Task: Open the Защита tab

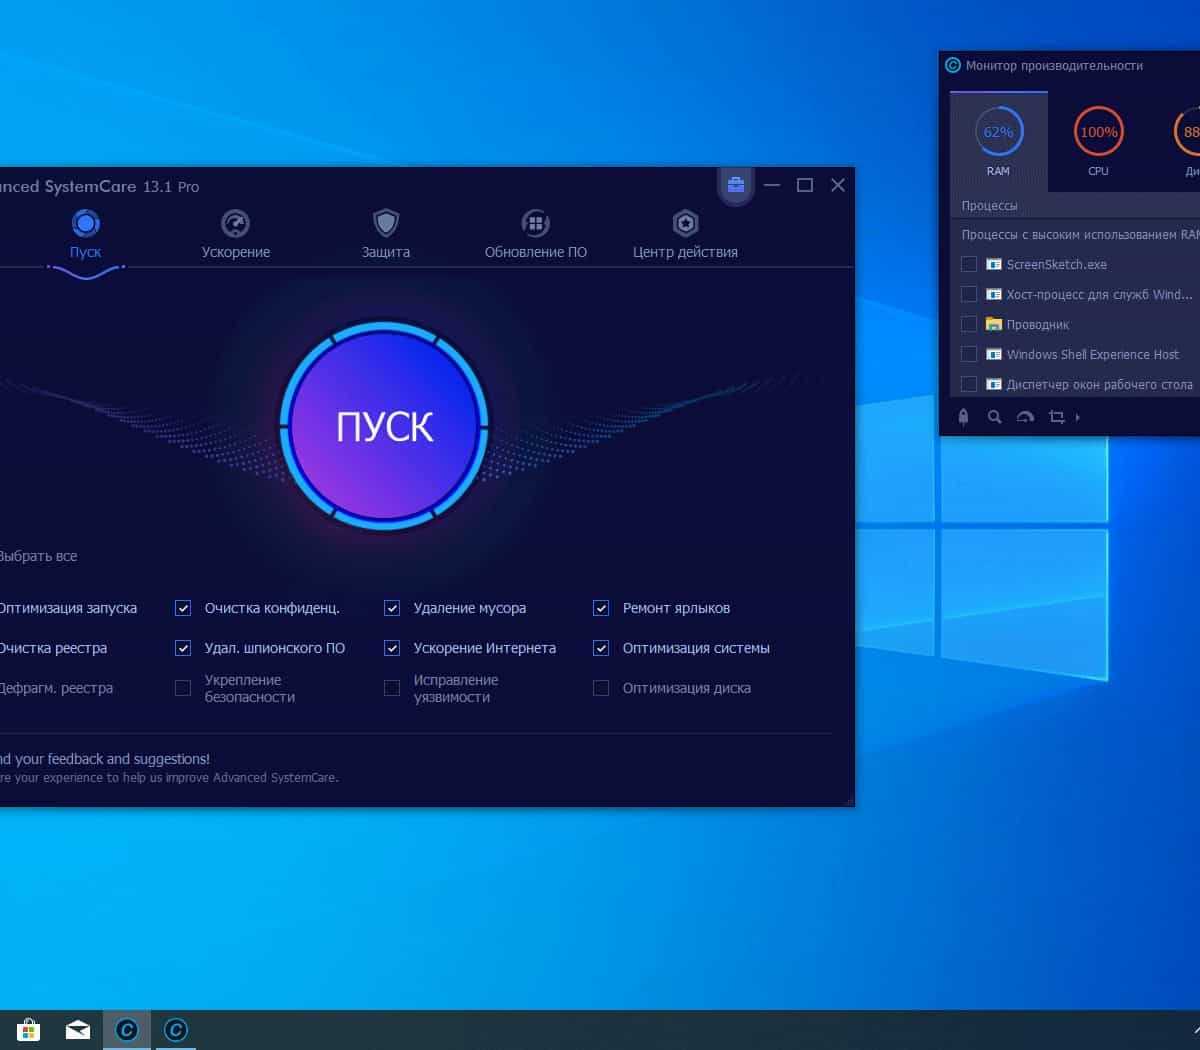Action: (386, 234)
